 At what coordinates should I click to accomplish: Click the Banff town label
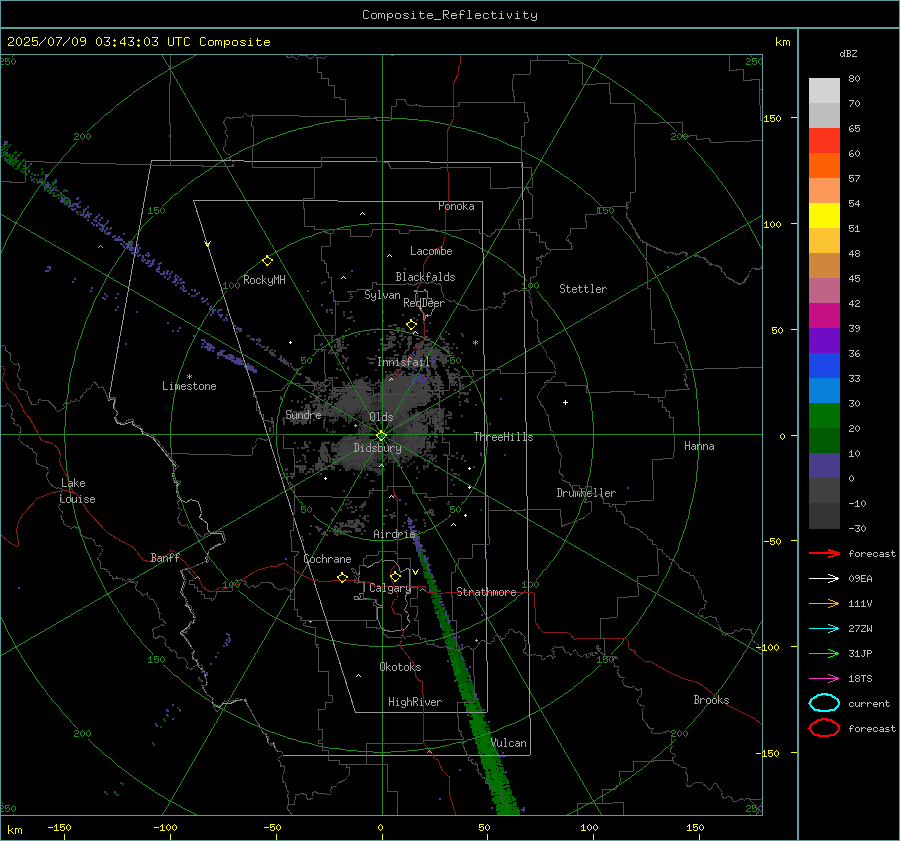click(165, 558)
